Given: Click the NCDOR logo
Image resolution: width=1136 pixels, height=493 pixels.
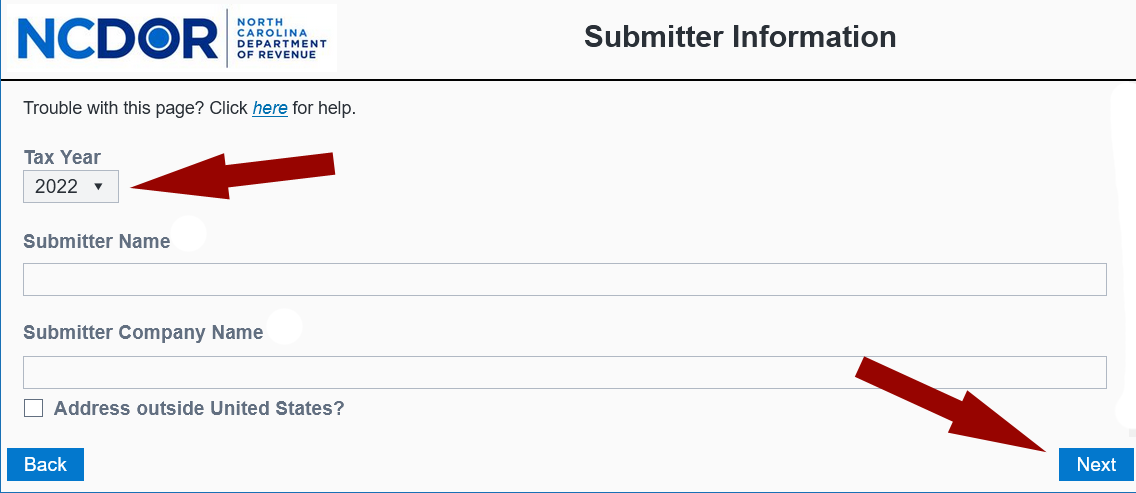Looking at the screenshot, I should coord(118,39).
